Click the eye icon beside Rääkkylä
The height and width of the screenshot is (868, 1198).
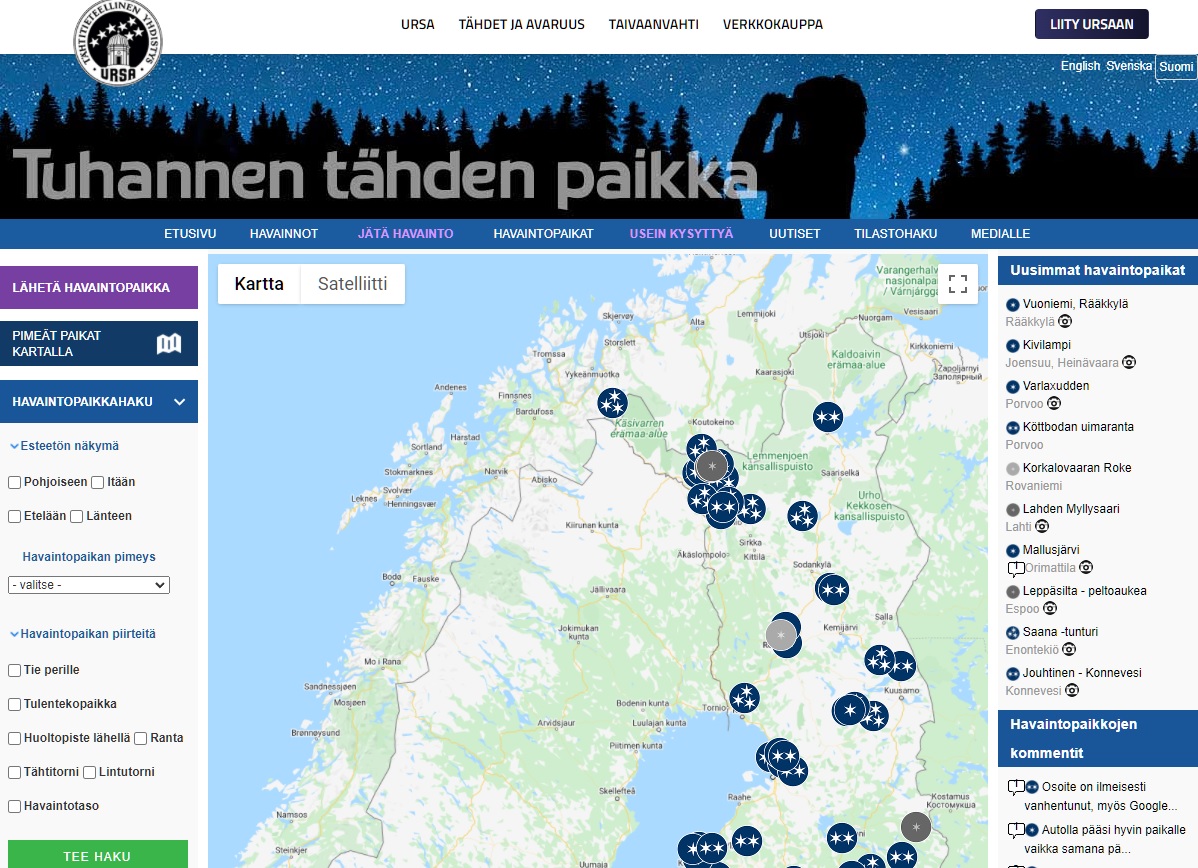coord(1065,322)
